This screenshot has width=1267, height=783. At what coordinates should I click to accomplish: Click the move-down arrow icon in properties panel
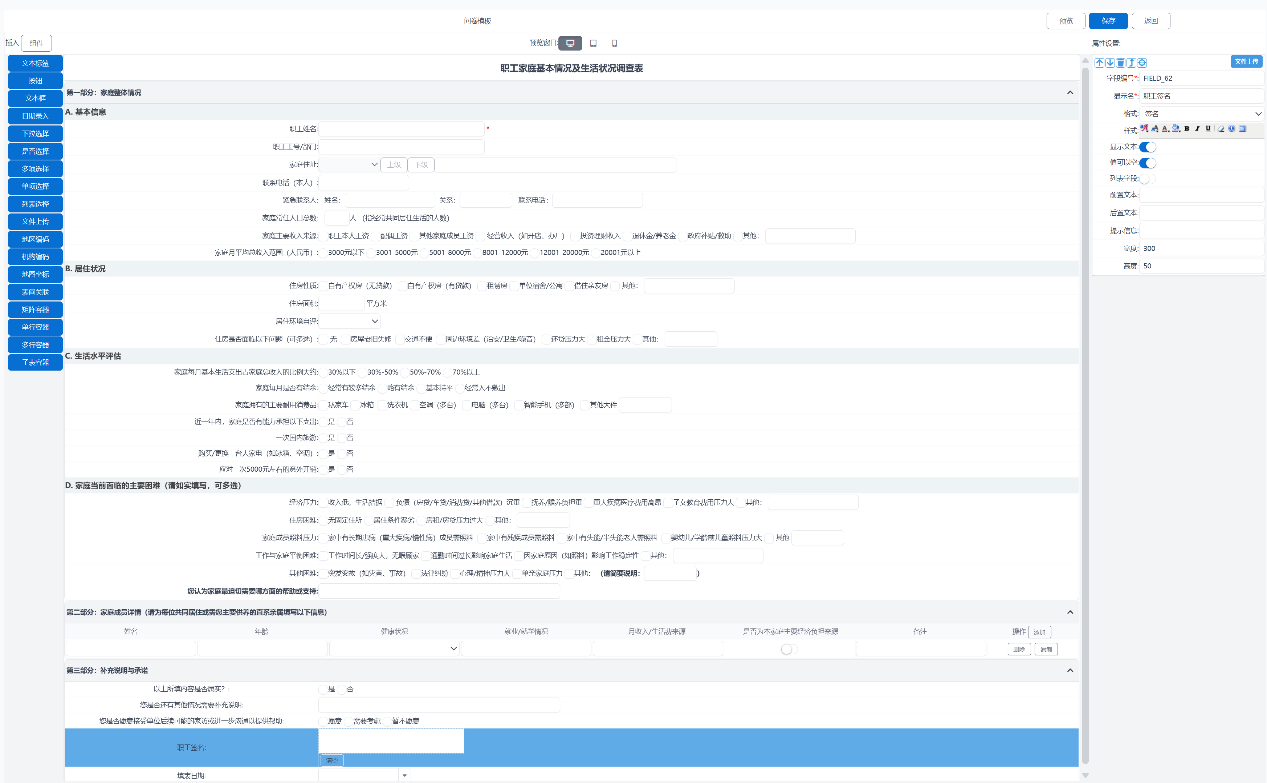click(x=1109, y=63)
